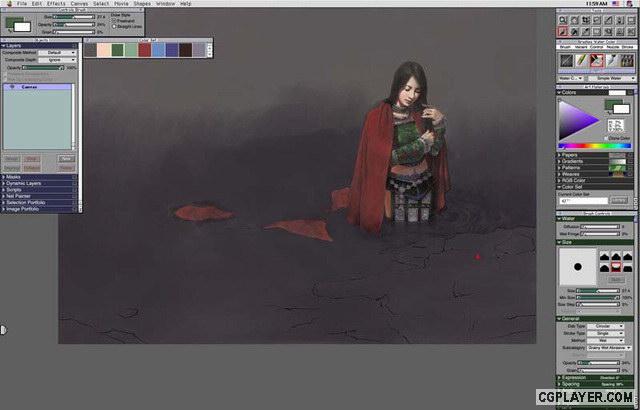Open the Papers thumbnail preview
This screenshot has width=640, height=410.
[x=618, y=155]
